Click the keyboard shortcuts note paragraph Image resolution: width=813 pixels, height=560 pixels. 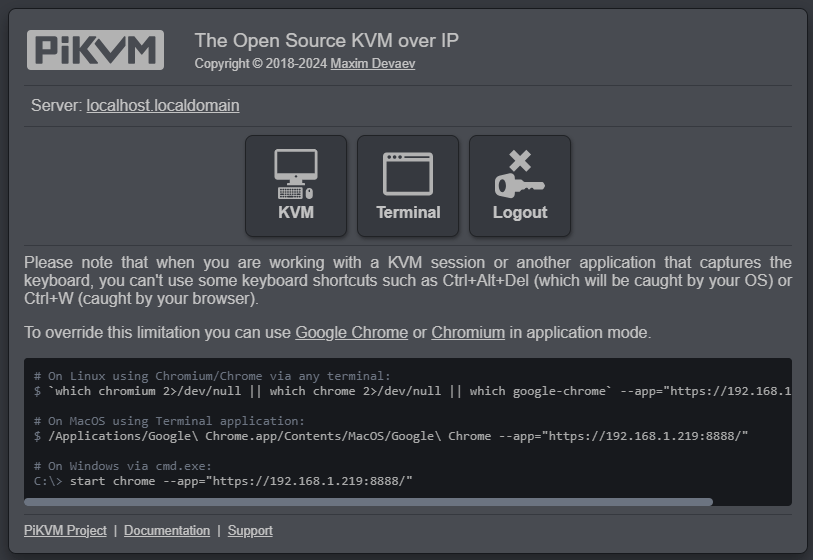[x=408, y=280]
